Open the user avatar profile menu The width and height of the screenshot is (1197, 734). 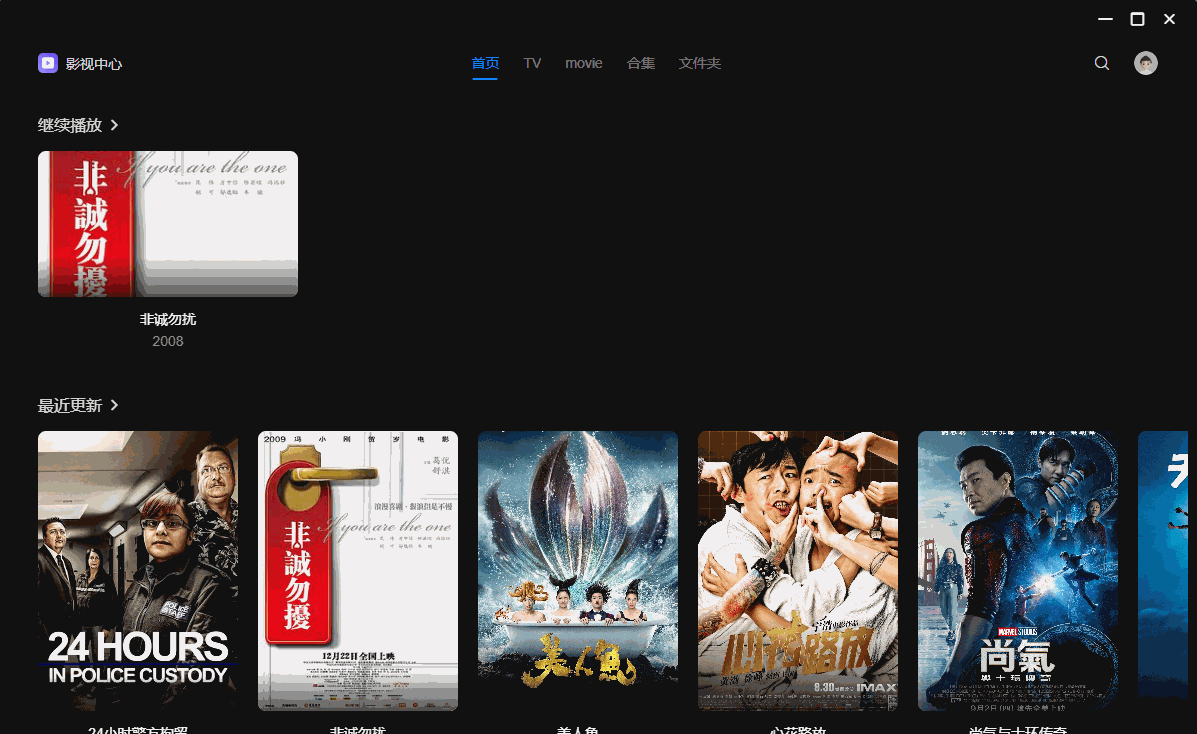[x=1146, y=63]
